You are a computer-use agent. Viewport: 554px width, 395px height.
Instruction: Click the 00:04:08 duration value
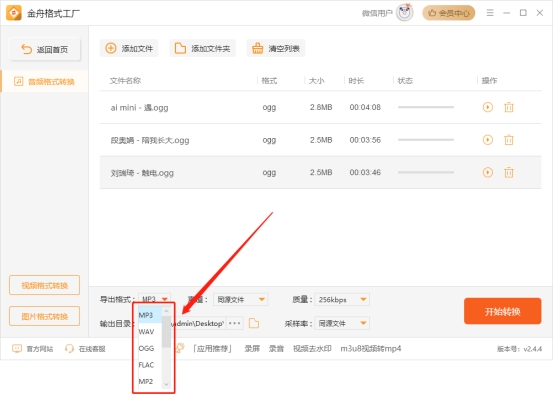pos(365,107)
